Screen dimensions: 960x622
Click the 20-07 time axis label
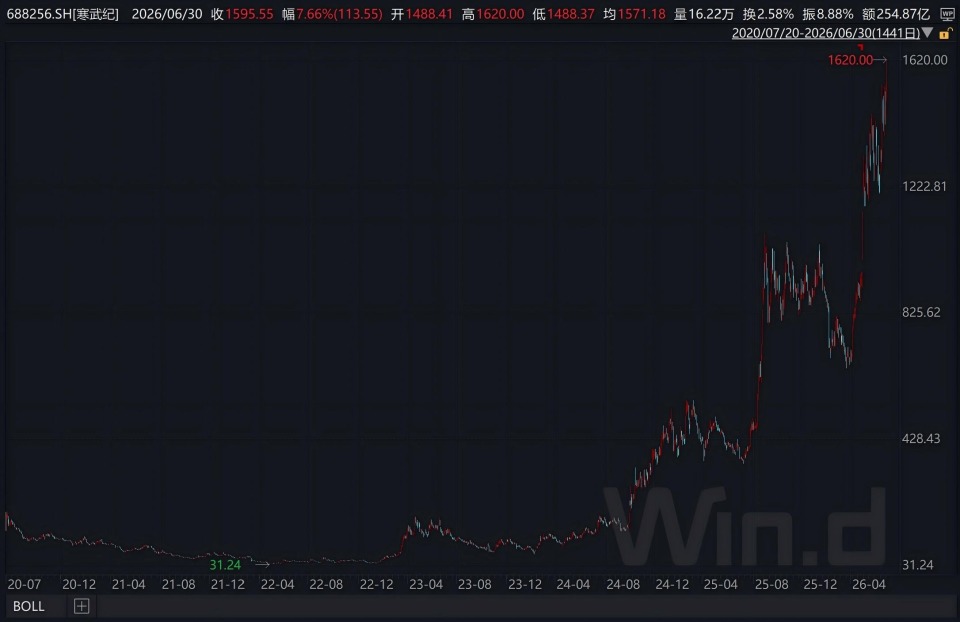24,585
